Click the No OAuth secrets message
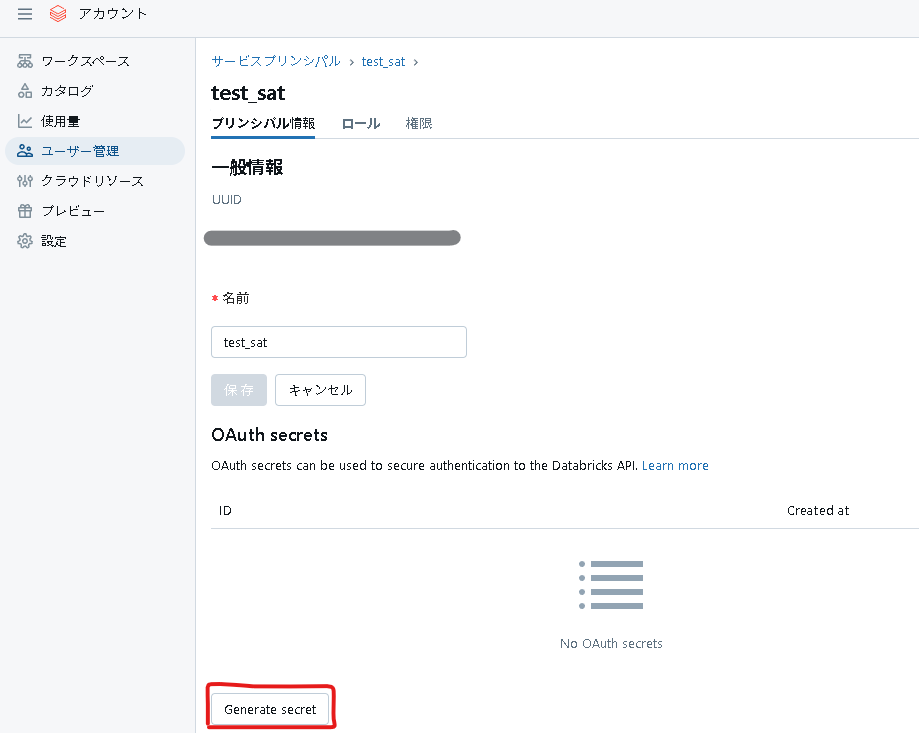919x733 pixels. pyautogui.click(x=611, y=643)
